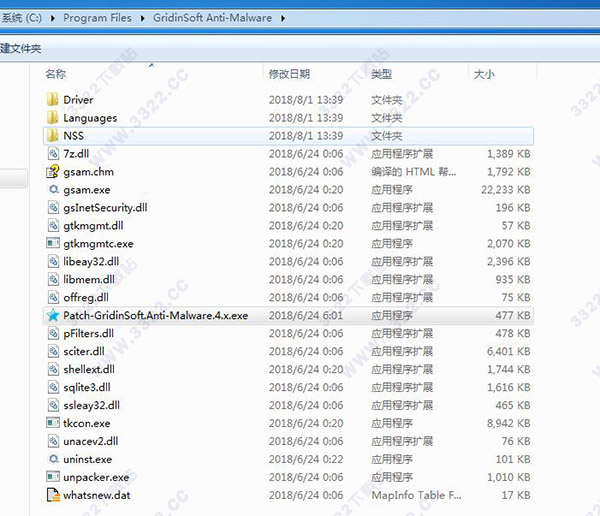Viewport: 600px width, 516px height.
Task: Sort by the 大小 column header
Action: coord(484,74)
